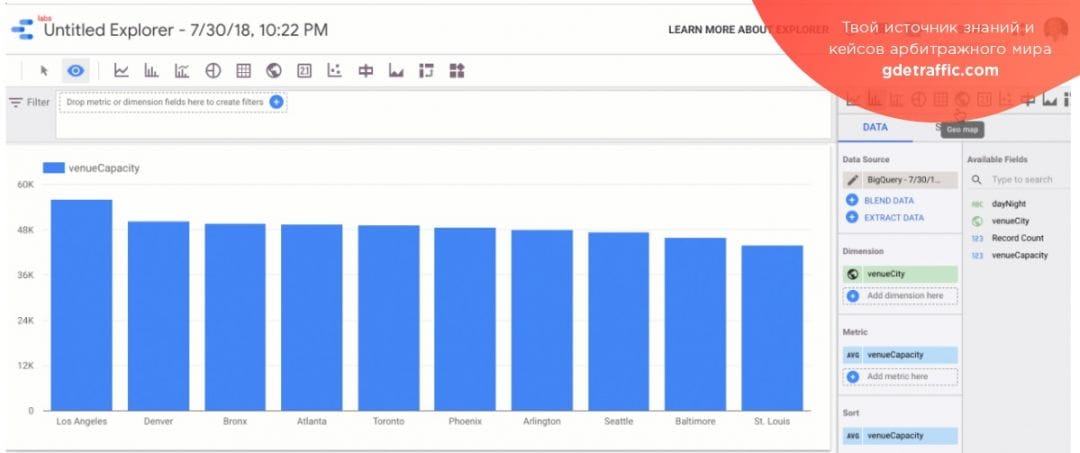Screen dimensions: 1080x453
Task: Click the blue venueCapacity legend swatch
Action: coord(54,168)
